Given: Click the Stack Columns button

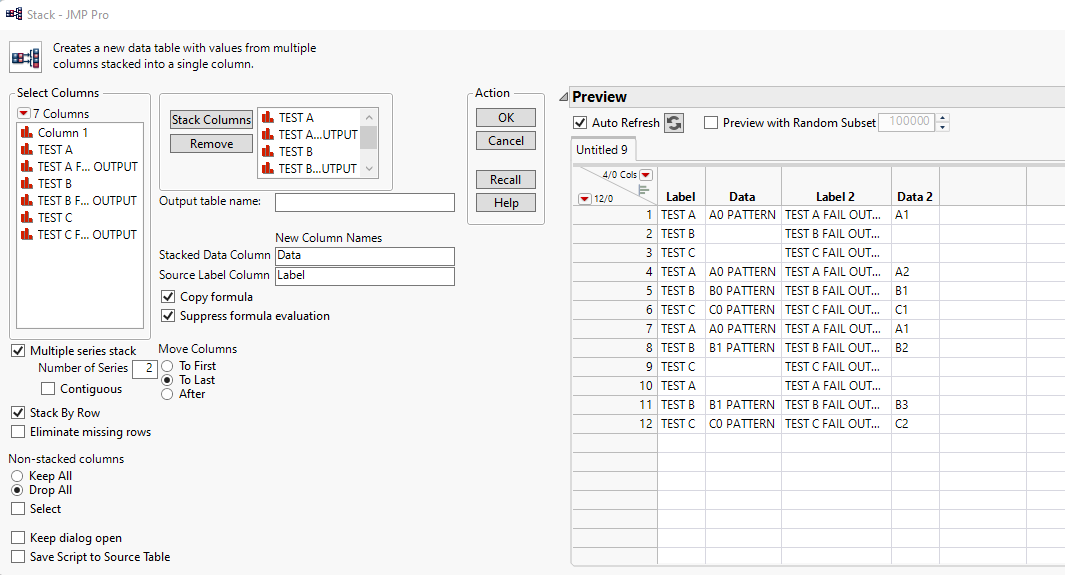Looking at the screenshot, I should pos(211,120).
